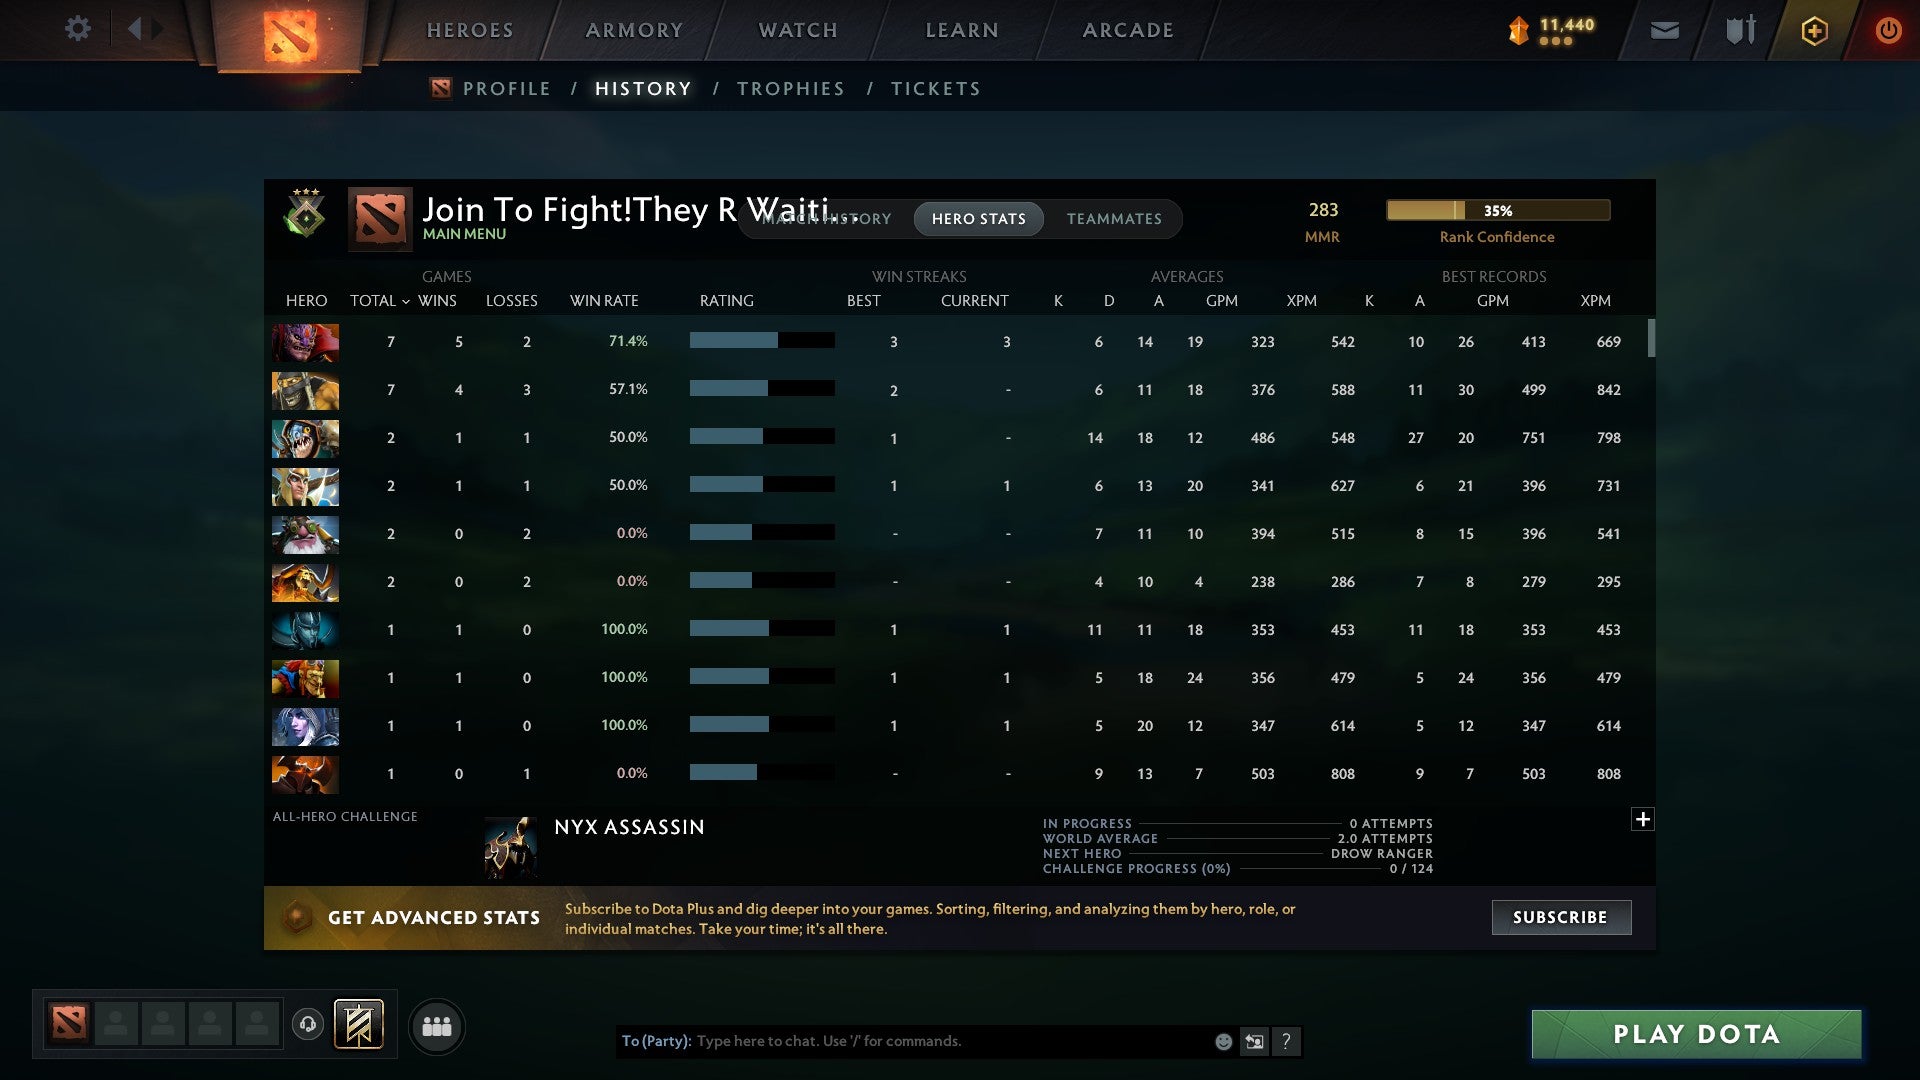Open friends list with the group icon

tap(437, 1026)
